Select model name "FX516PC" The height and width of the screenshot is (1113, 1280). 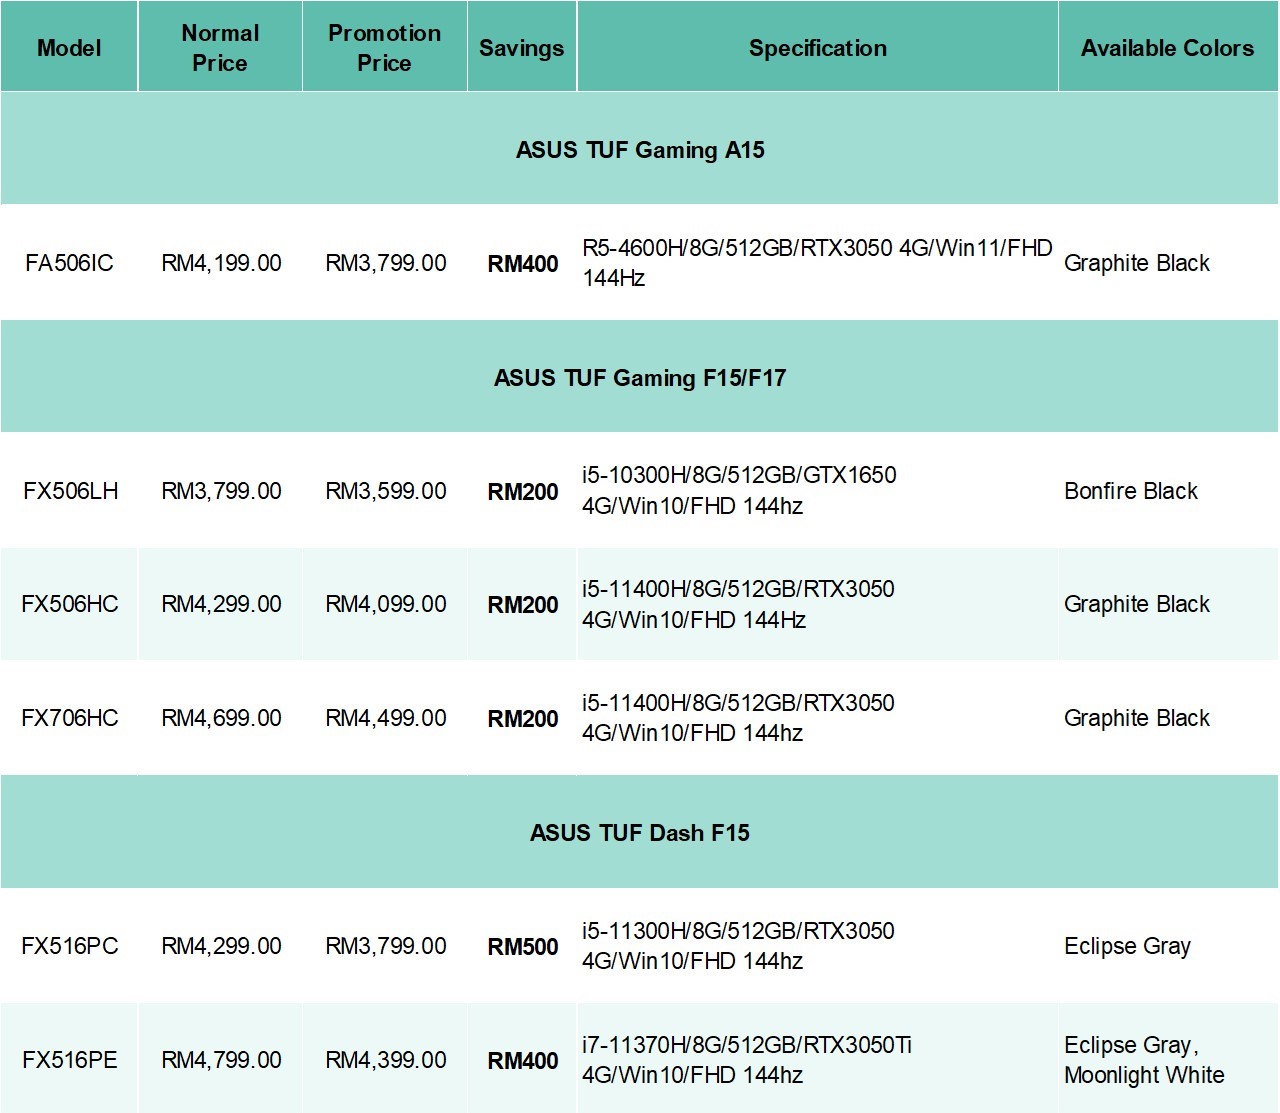pos(70,946)
